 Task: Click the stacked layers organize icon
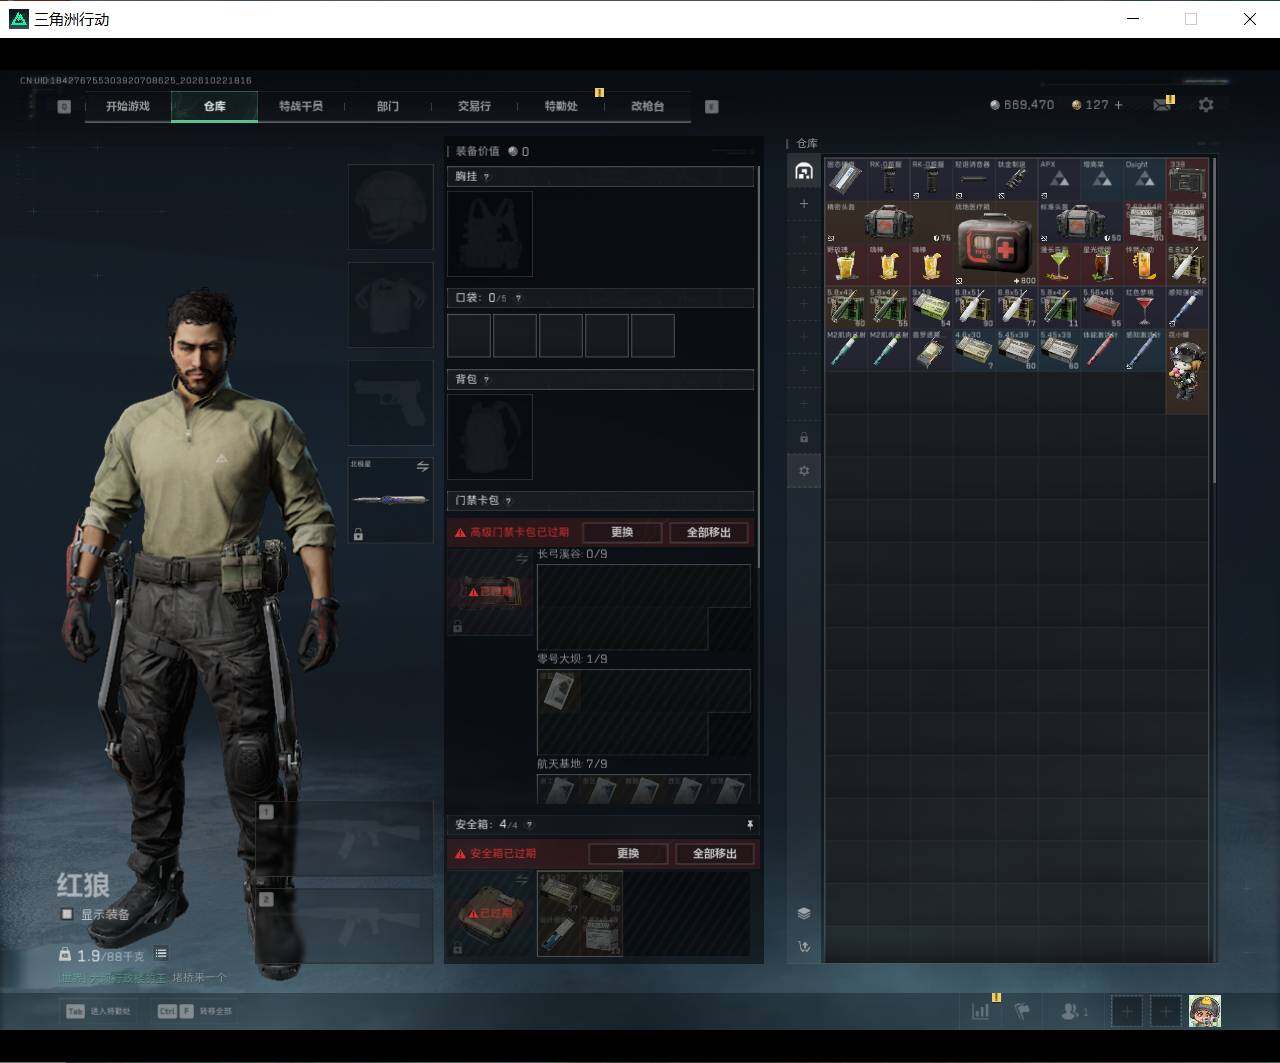click(x=803, y=913)
